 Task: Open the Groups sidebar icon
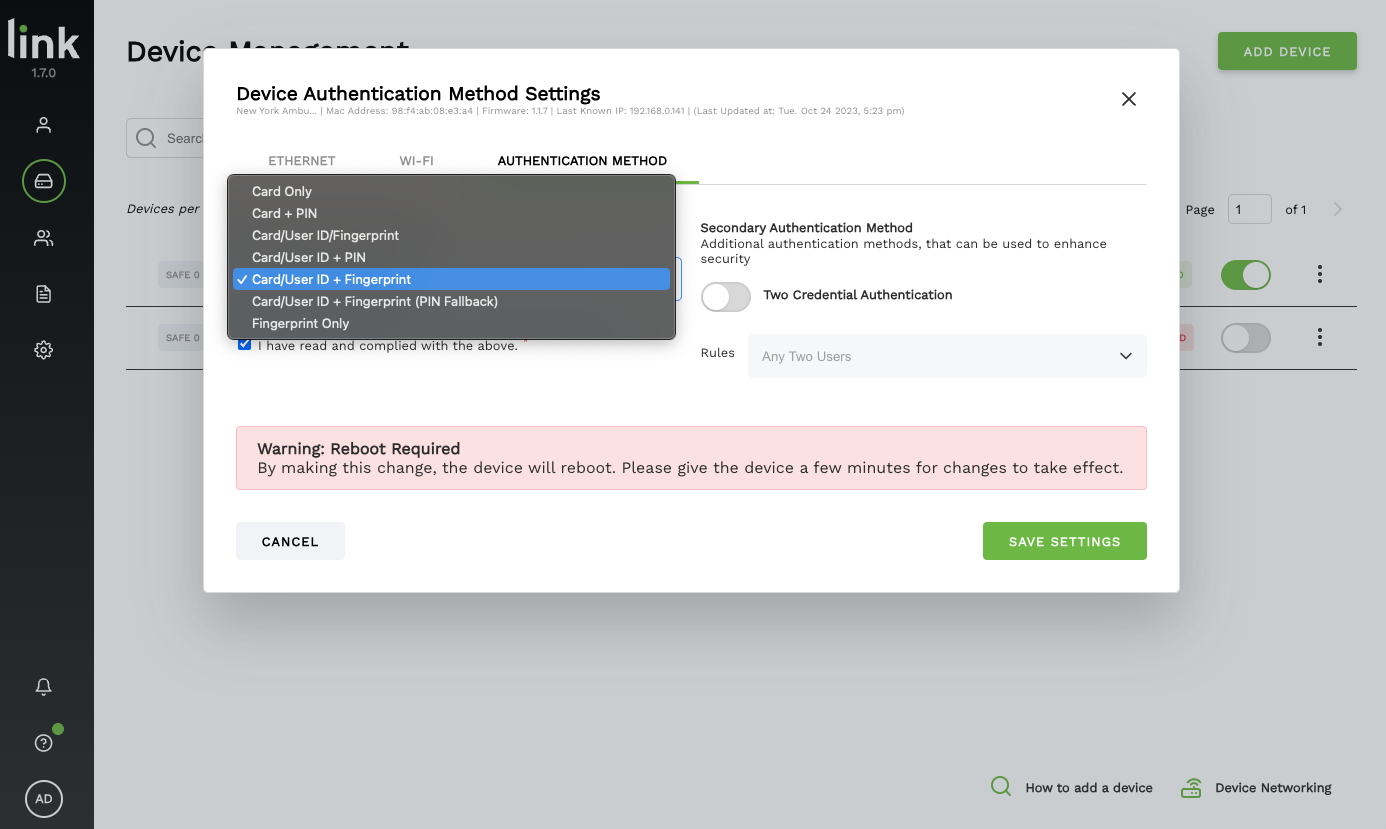point(43,237)
